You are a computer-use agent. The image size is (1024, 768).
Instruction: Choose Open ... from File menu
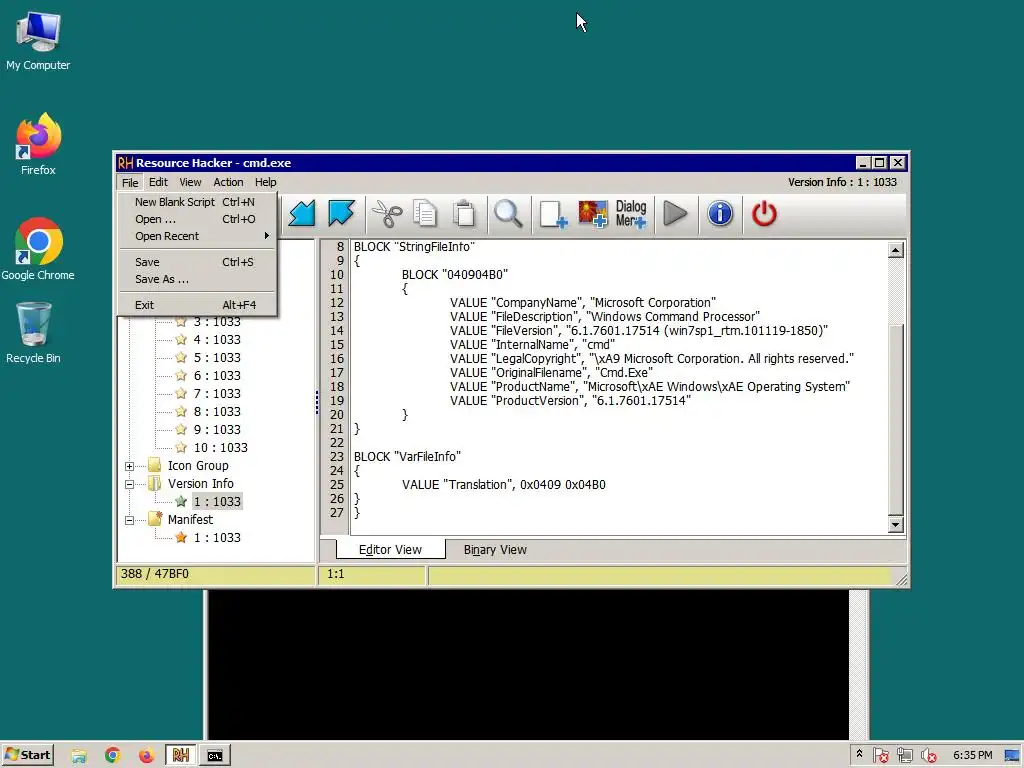click(x=197, y=219)
